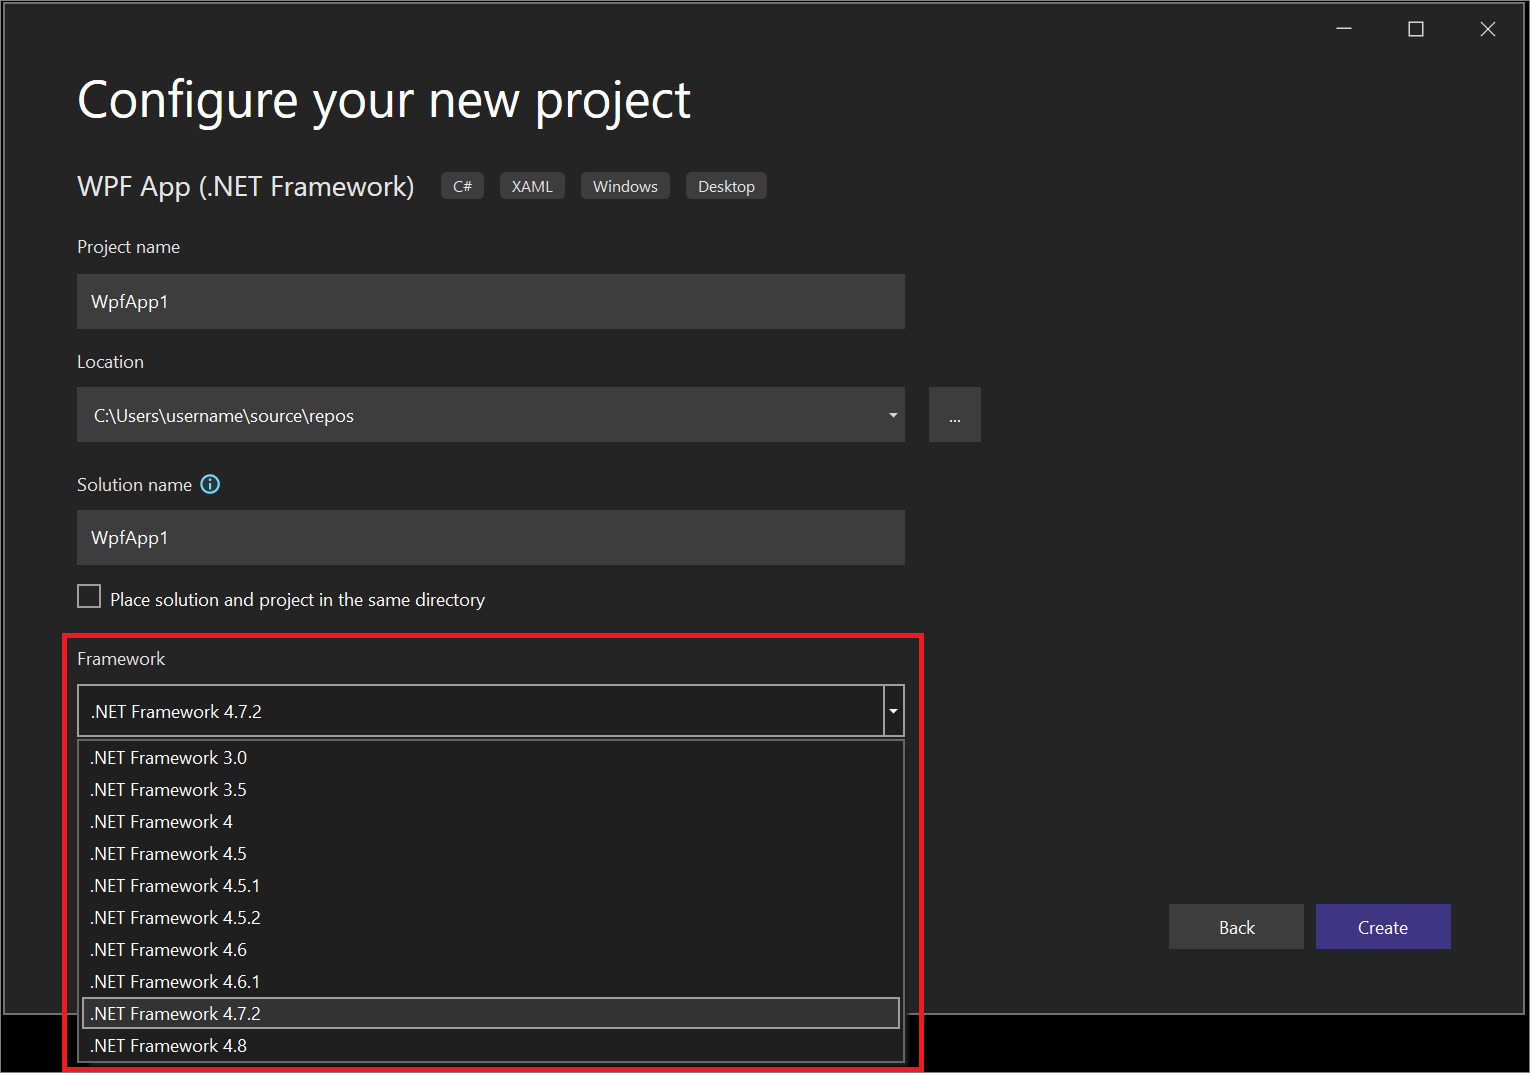1530x1073 pixels.
Task: Choose .NET Framework 4.6.1 entry
Action: click(x=491, y=982)
